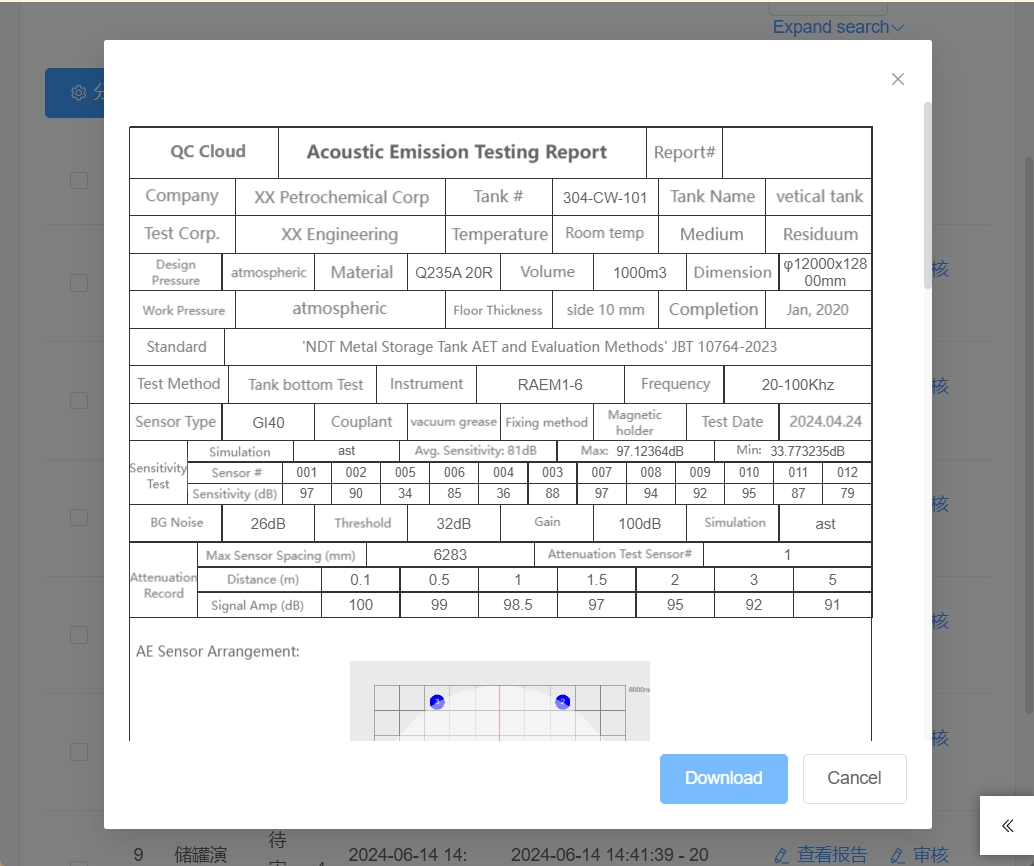Expand the search filters via Expand search
The width and height of the screenshot is (1034, 866).
click(x=830, y=28)
